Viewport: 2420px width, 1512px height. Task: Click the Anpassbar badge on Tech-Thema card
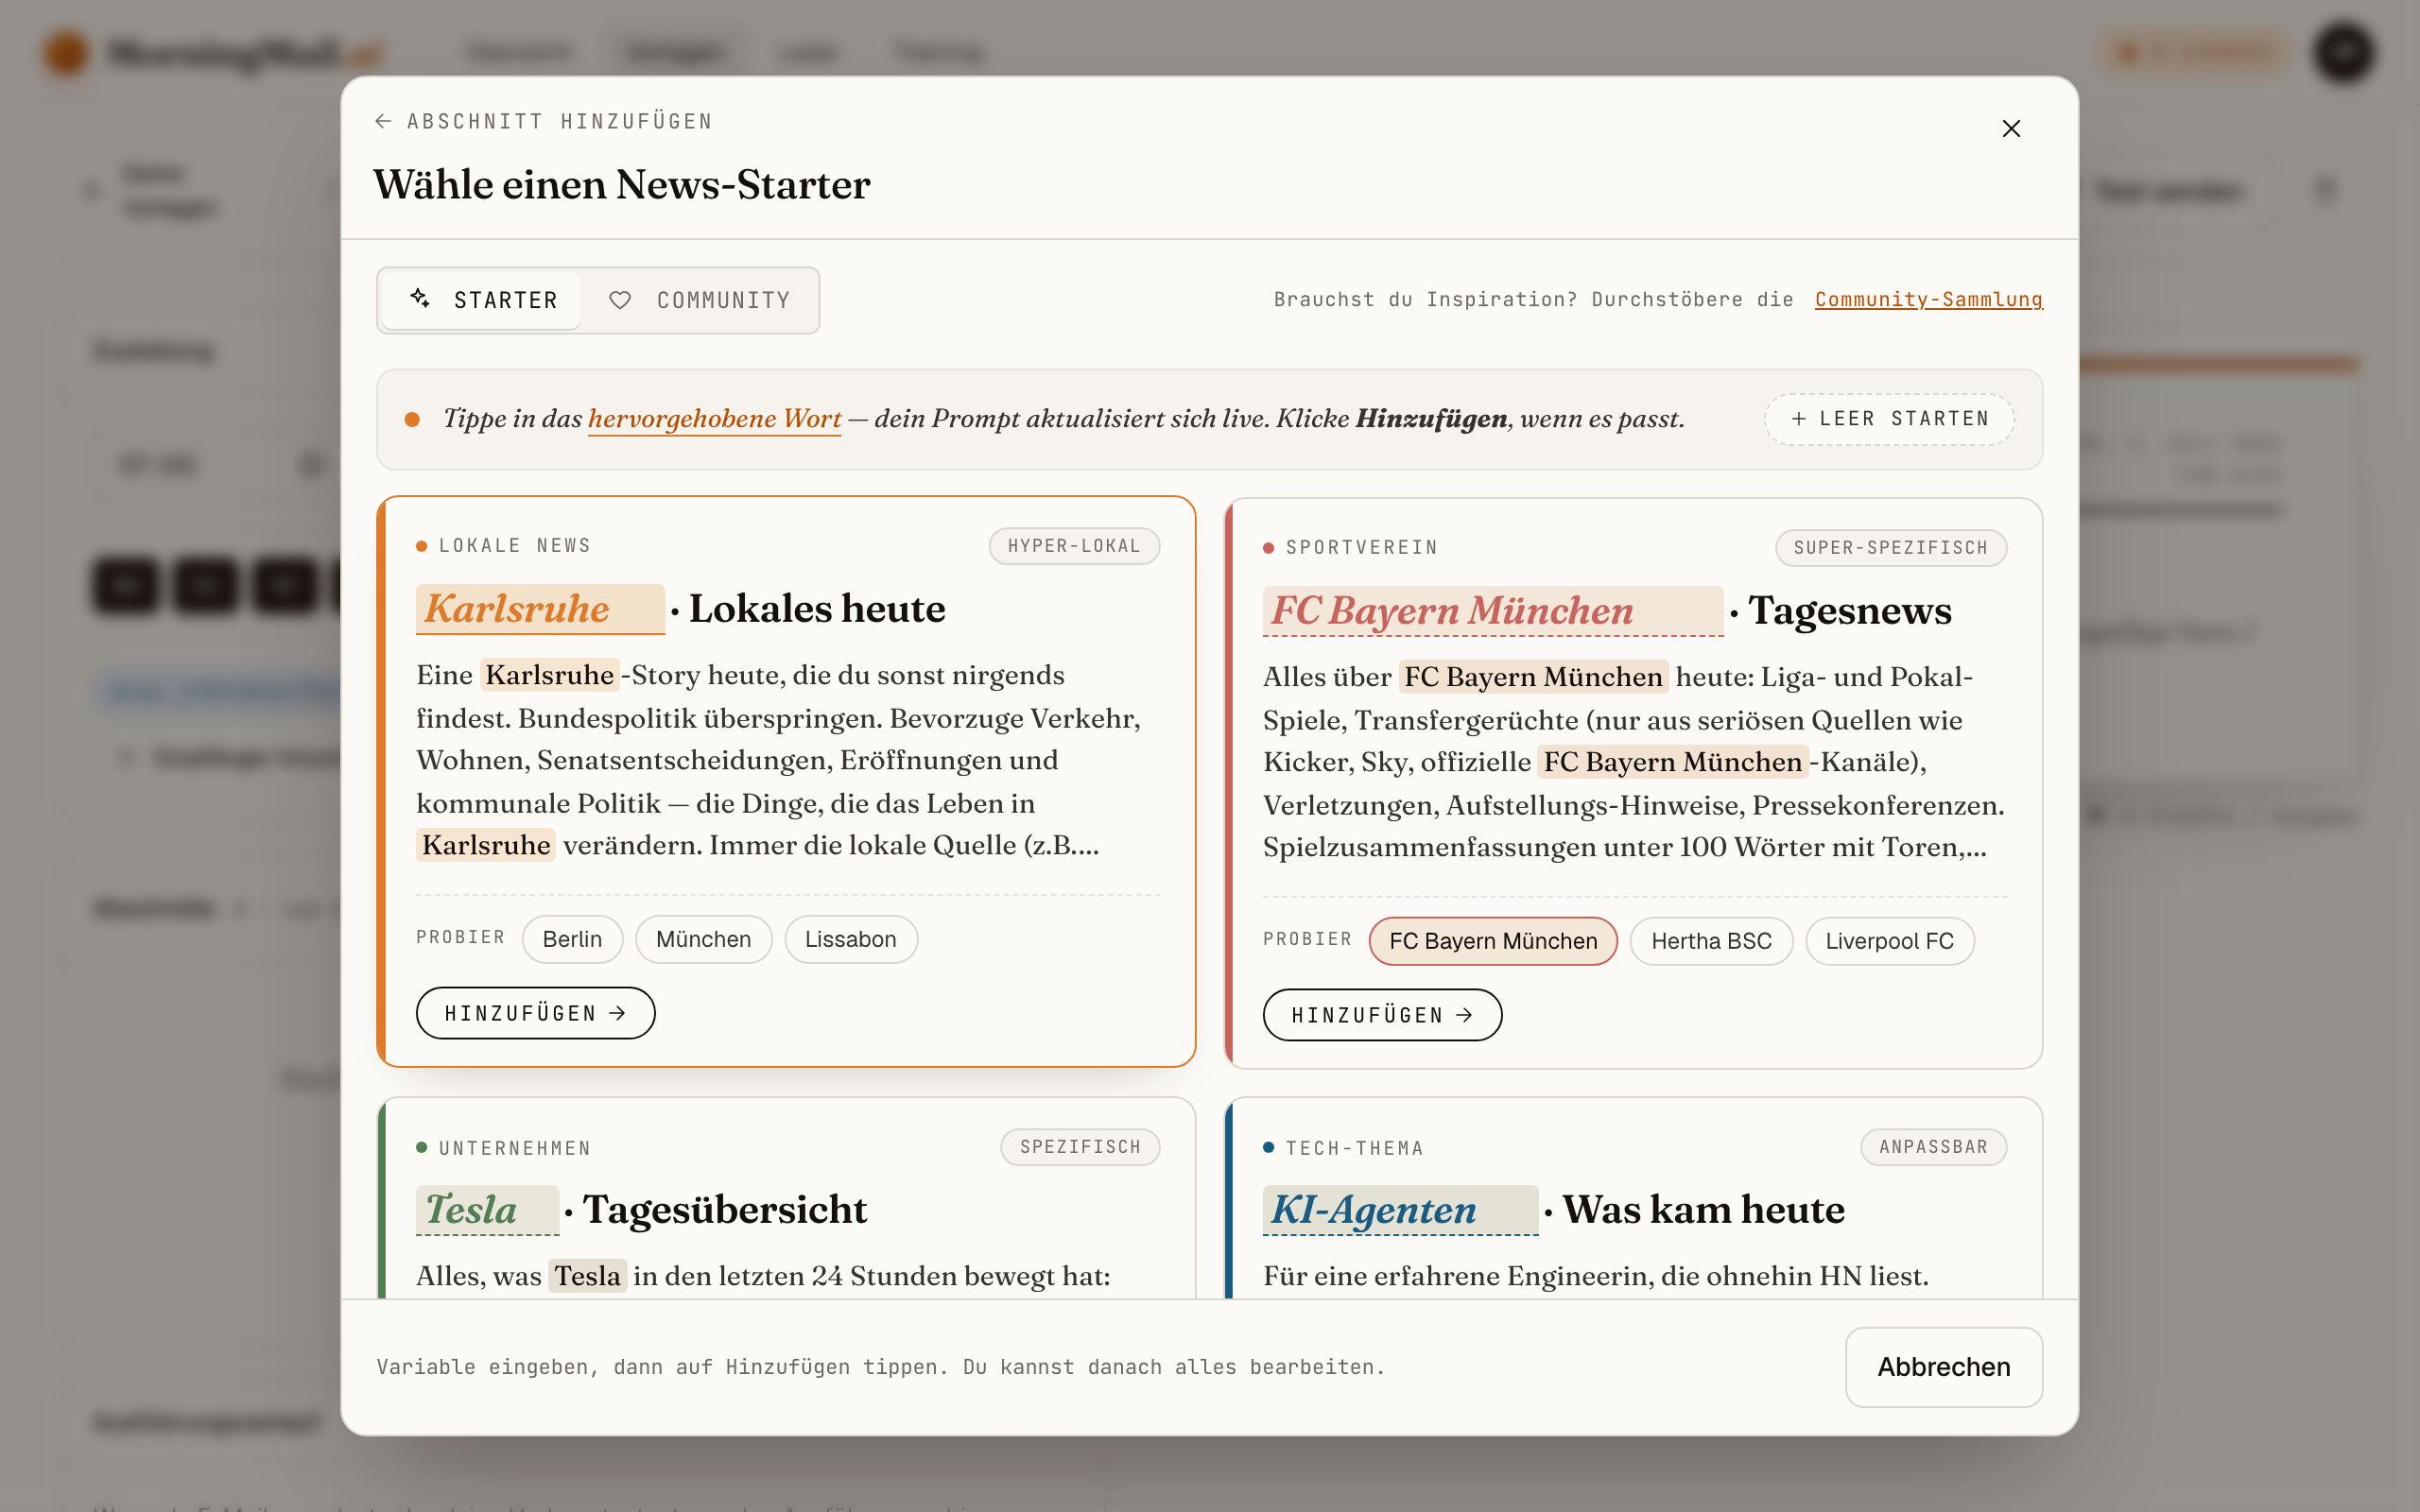click(x=1933, y=1147)
